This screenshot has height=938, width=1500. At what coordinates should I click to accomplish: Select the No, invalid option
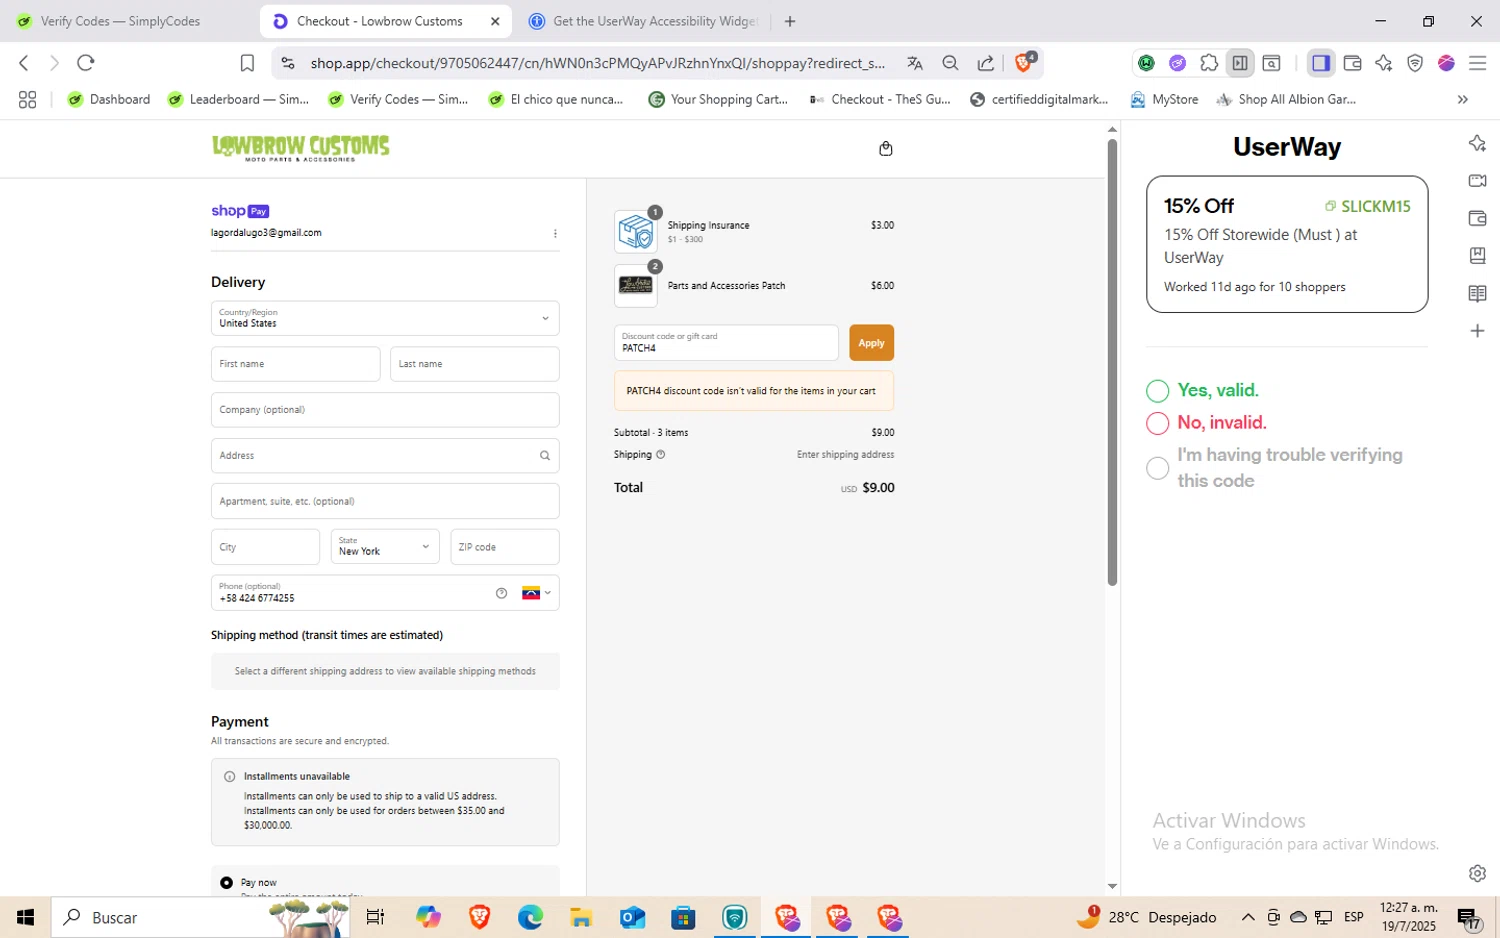pyautogui.click(x=1157, y=423)
